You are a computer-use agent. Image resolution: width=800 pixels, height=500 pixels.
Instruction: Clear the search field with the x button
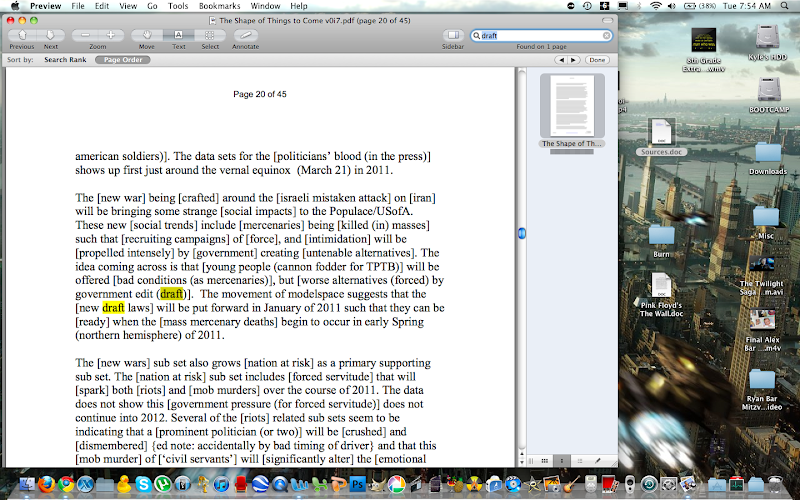point(606,36)
